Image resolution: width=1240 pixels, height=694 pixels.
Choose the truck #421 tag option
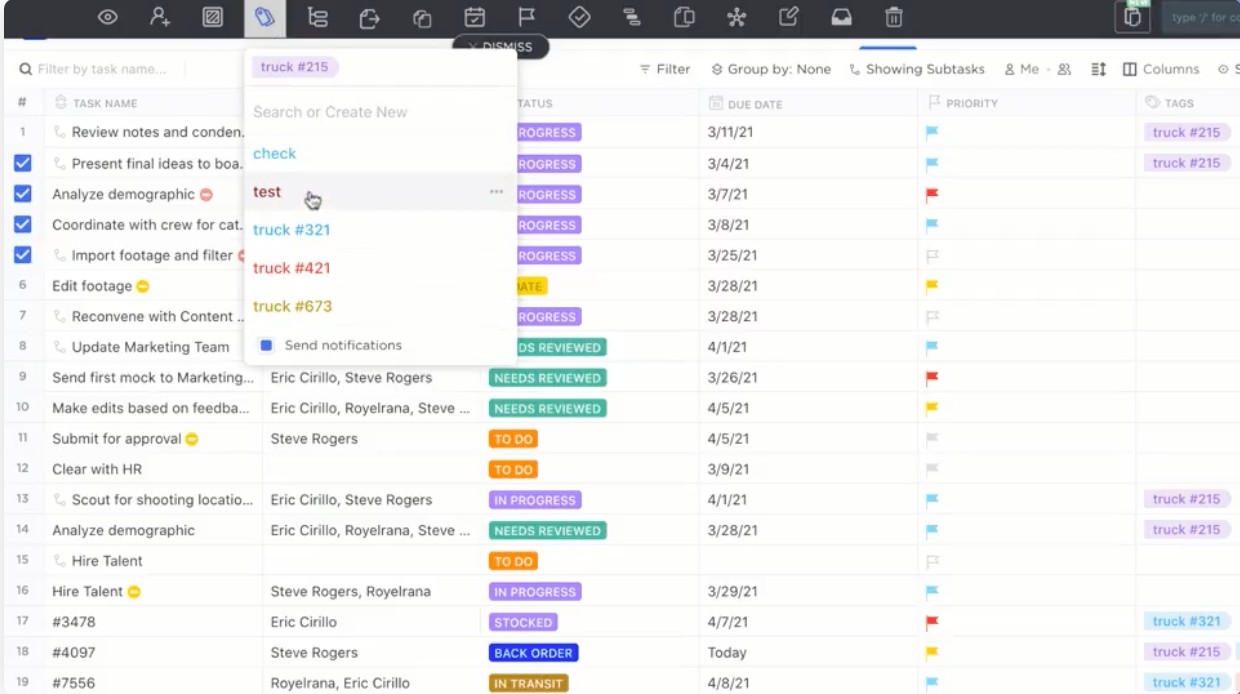pyautogui.click(x=291, y=268)
